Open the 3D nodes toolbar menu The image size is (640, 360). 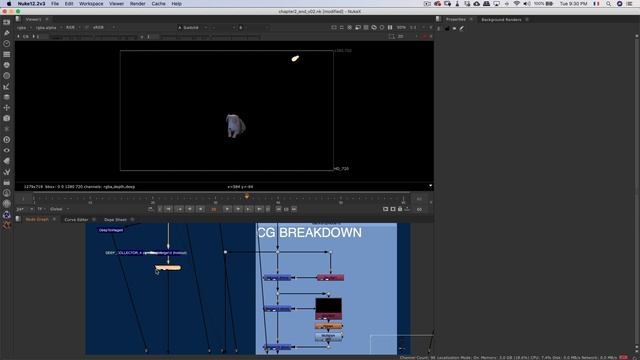pos(7,118)
